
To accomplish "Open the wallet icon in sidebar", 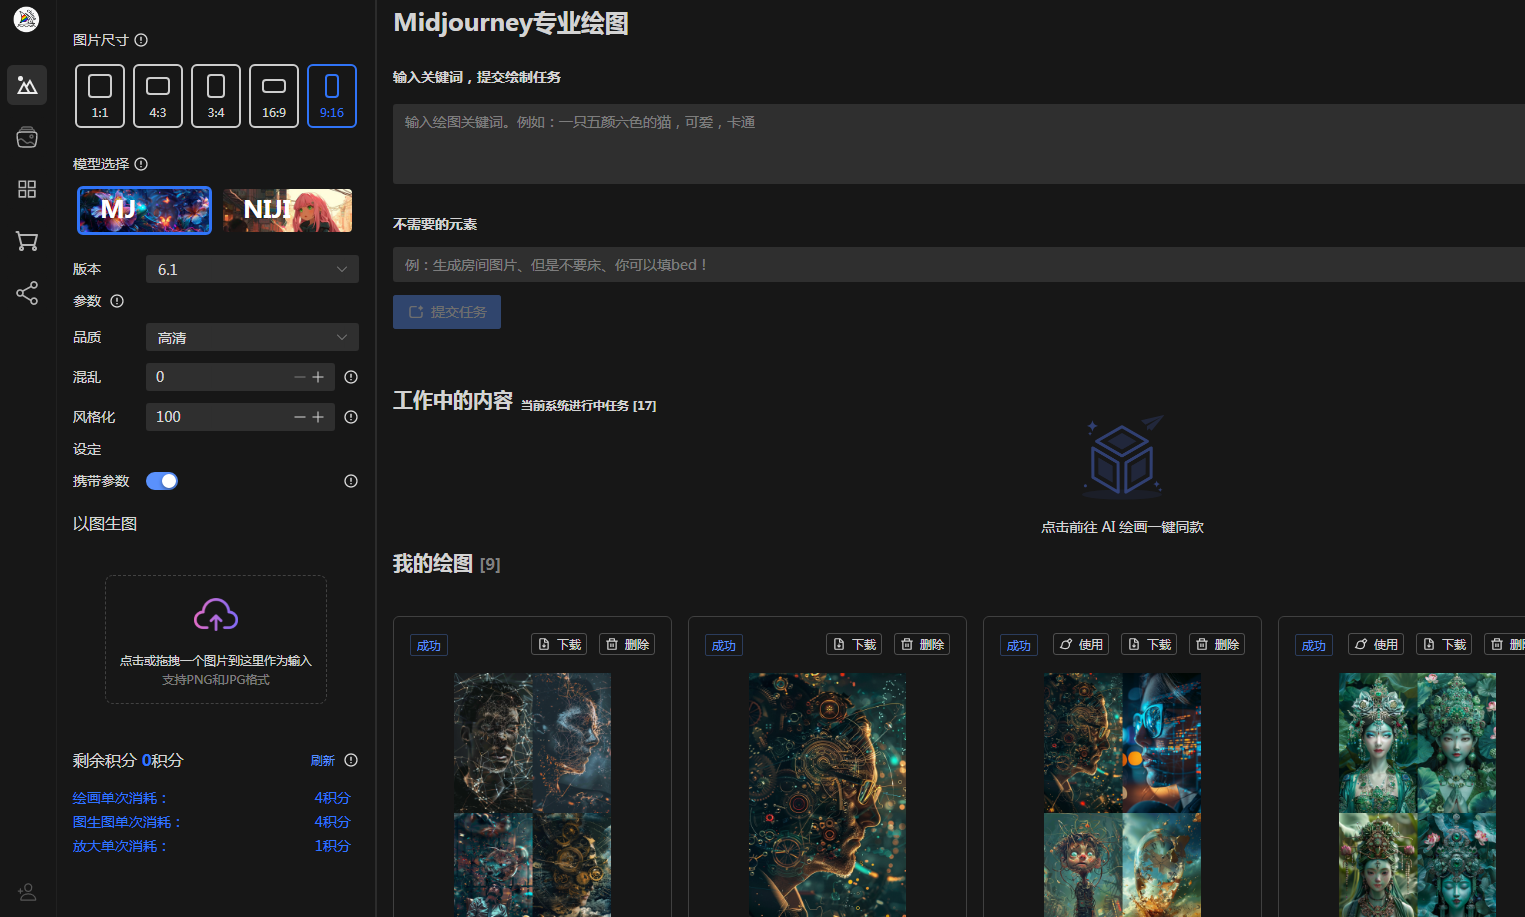I will coord(27,137).
